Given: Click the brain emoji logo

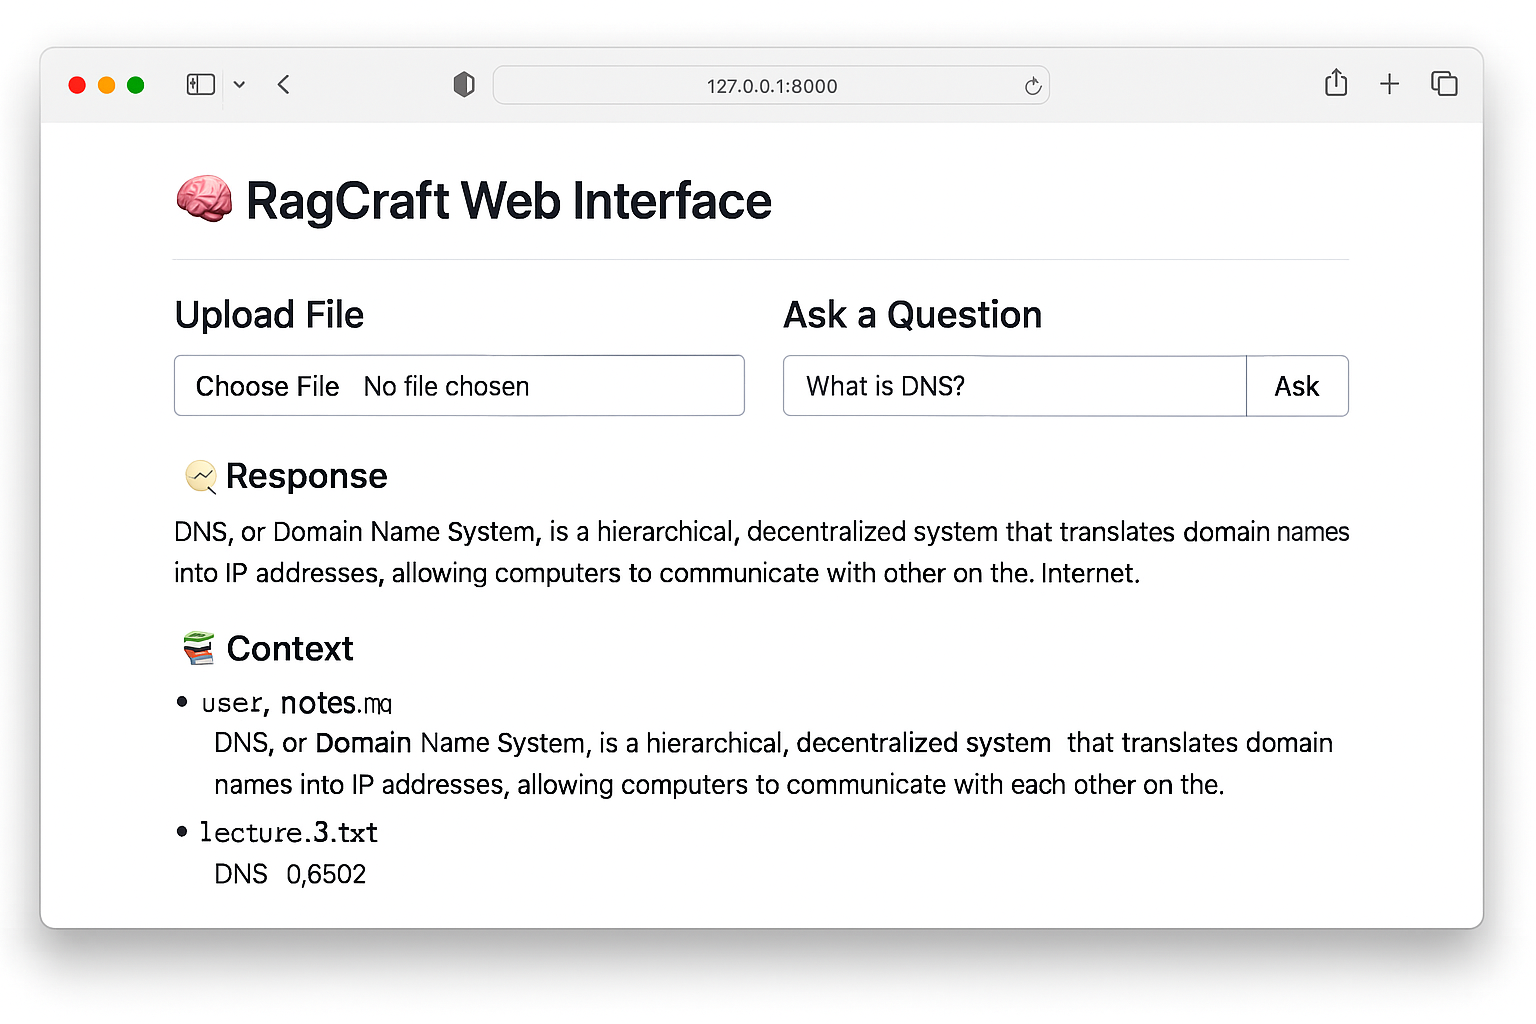Looking at the screenshot, I should [205, 199].
